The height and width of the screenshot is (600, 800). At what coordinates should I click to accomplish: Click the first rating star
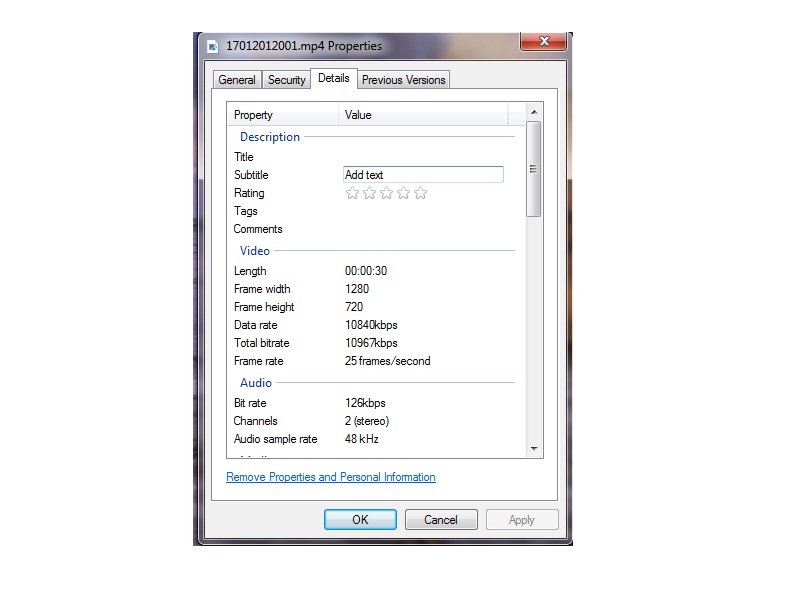(x=352, y=193)
